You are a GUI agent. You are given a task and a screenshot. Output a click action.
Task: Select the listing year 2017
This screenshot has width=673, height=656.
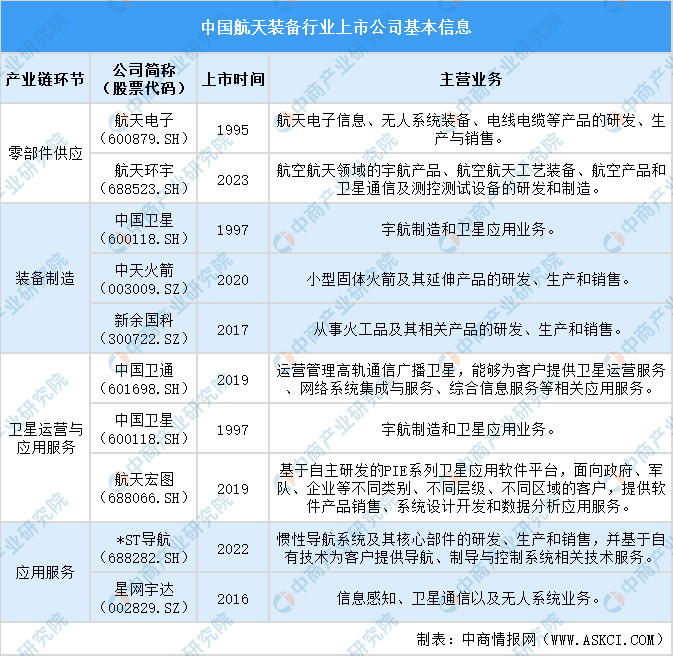click(x=233, y=330)
